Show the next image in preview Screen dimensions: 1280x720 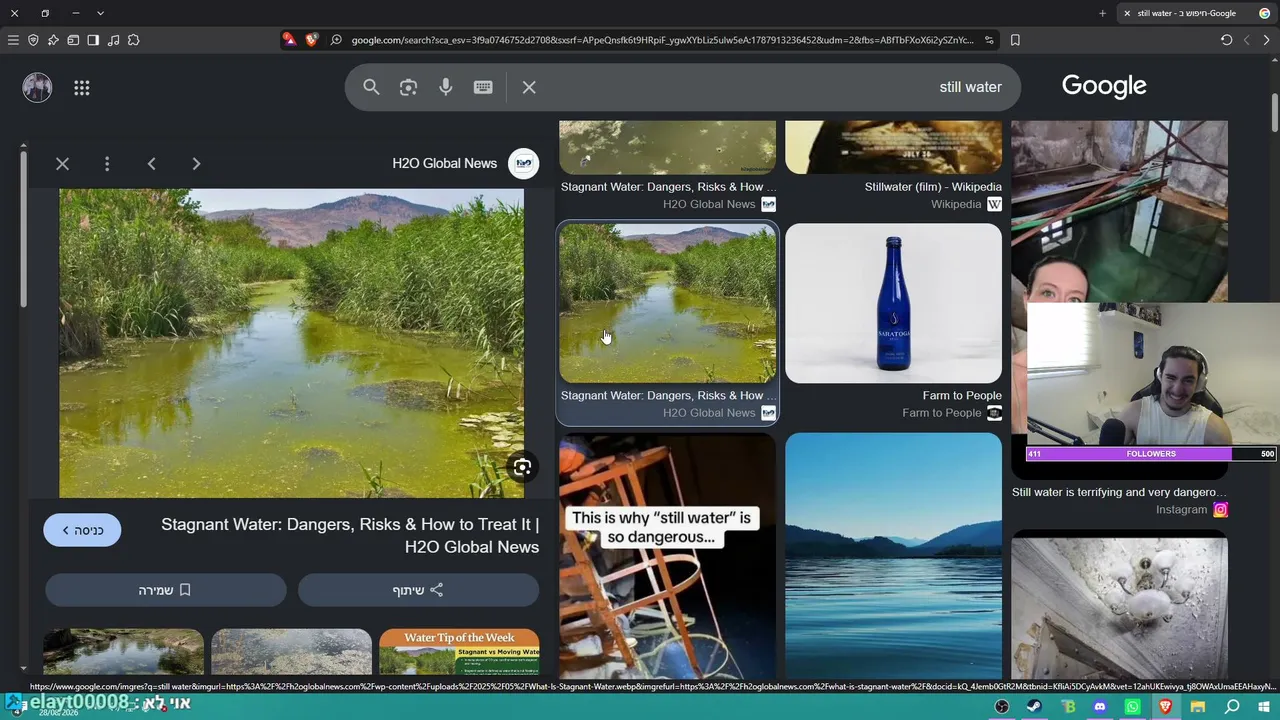click(196, 164)
